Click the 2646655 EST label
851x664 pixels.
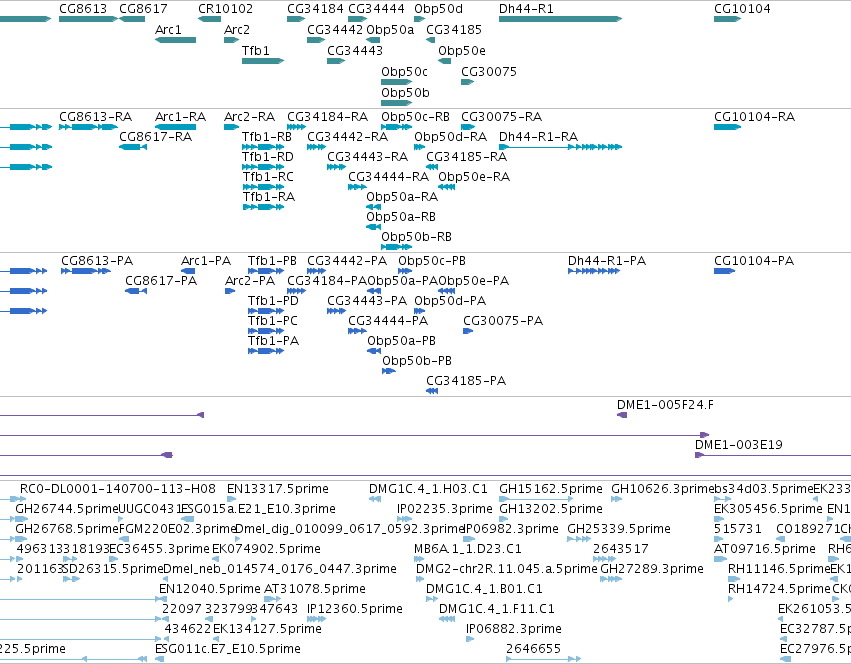pos(534,650)
